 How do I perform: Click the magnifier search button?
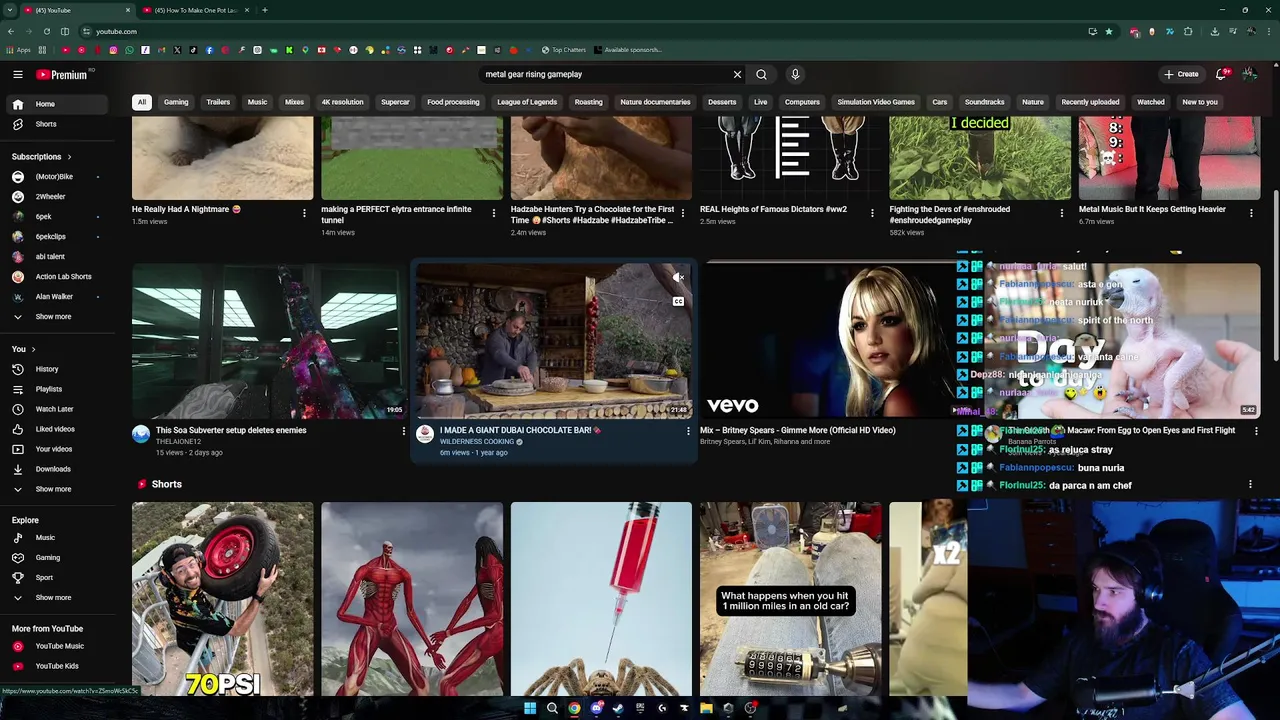(x=761, y=74)
